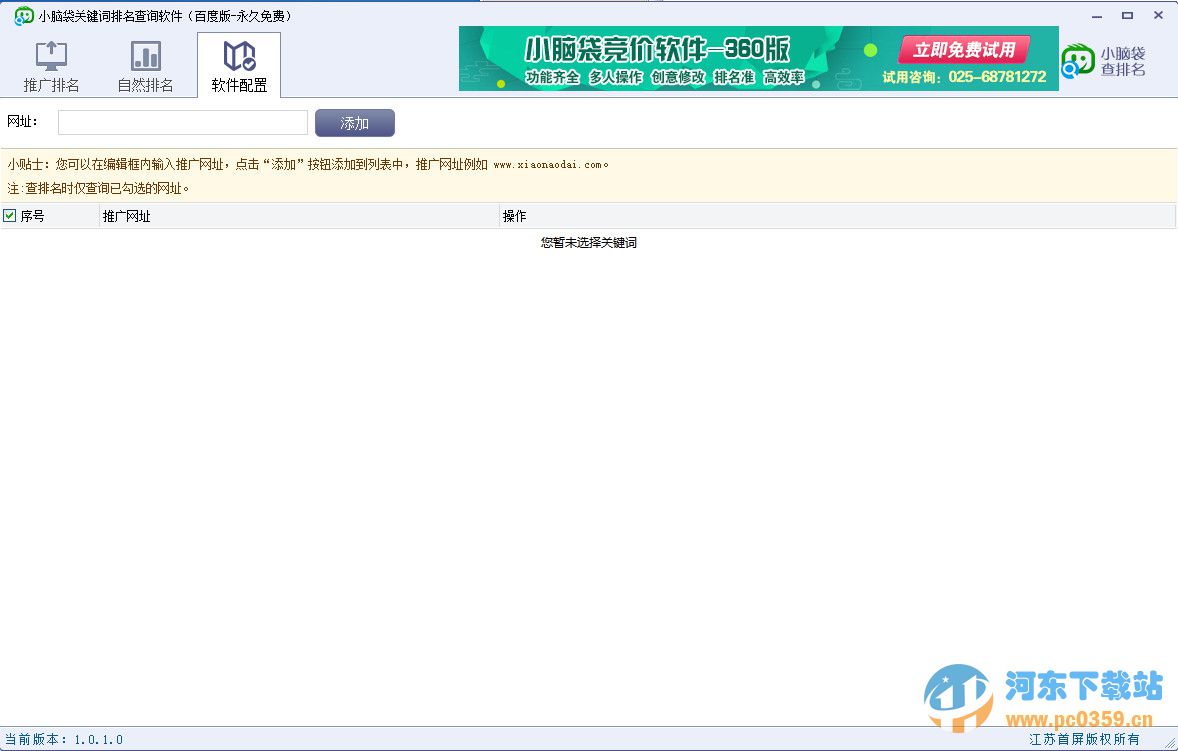Screen dimensions: 1178x751
Task: Open the 软件配置 tab
Action: pos(238,65)
